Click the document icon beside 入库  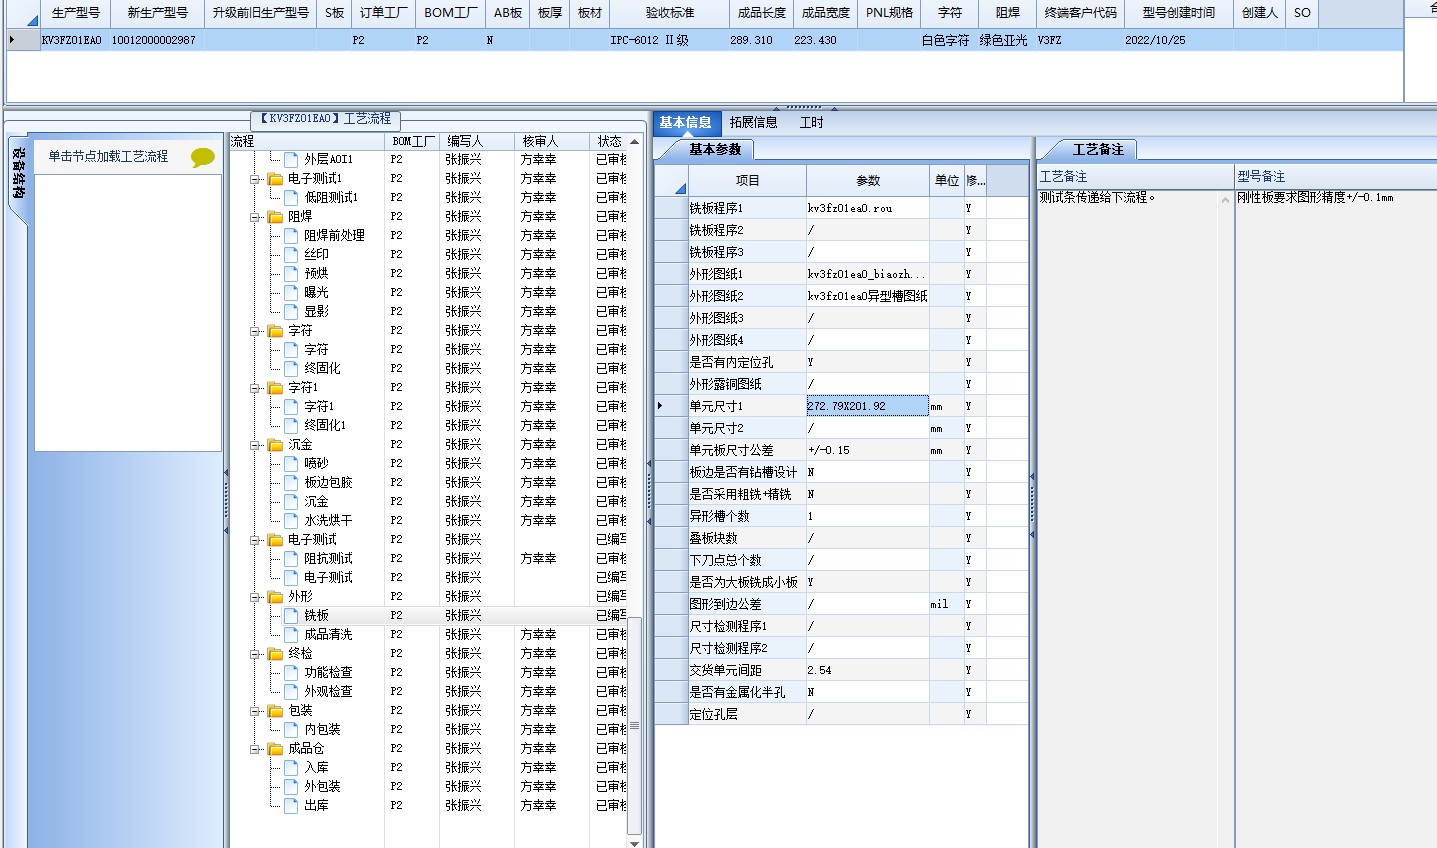point(291,767)
